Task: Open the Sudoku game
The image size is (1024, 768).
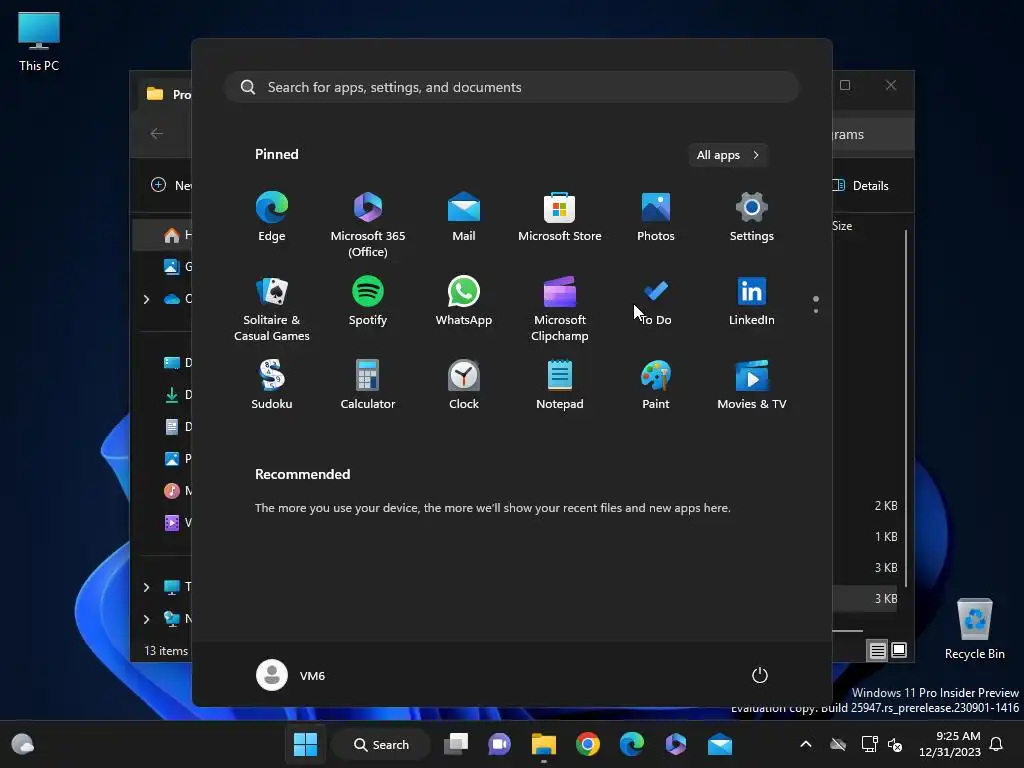Action: [272, 385]
